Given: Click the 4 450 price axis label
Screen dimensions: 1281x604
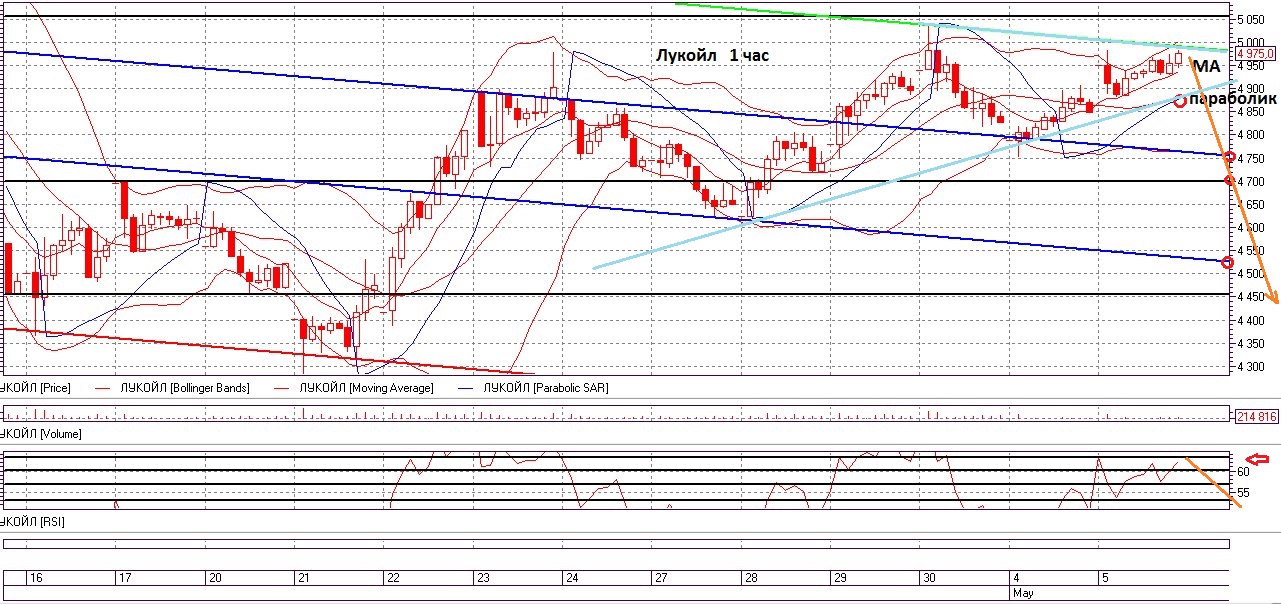Looking at the screenshot, I should tap(1249, 297).
